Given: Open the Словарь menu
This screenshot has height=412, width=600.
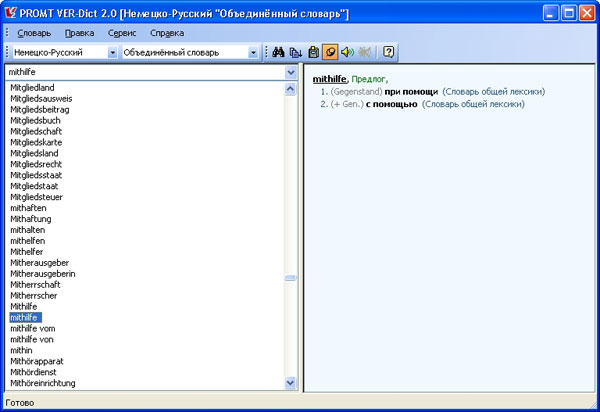Looking at the screenshot, I should 34,33.
